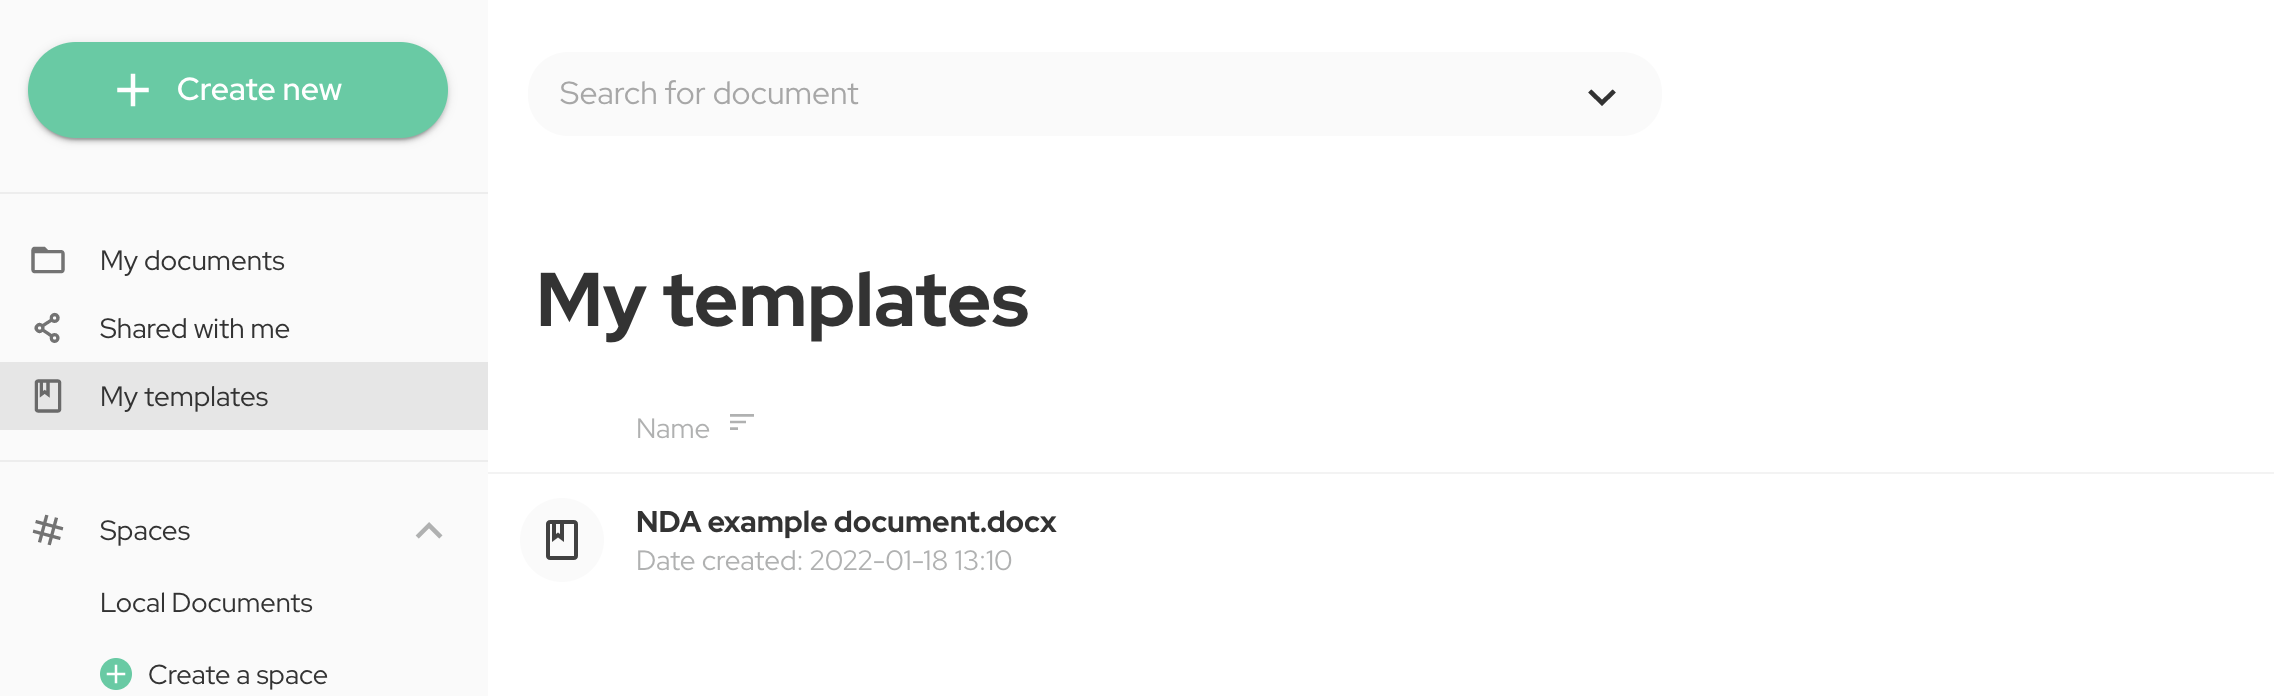This screenshot has width=2274, height=696.
Task: Click the Search for document field
Action: click(x=1095, y=94)
